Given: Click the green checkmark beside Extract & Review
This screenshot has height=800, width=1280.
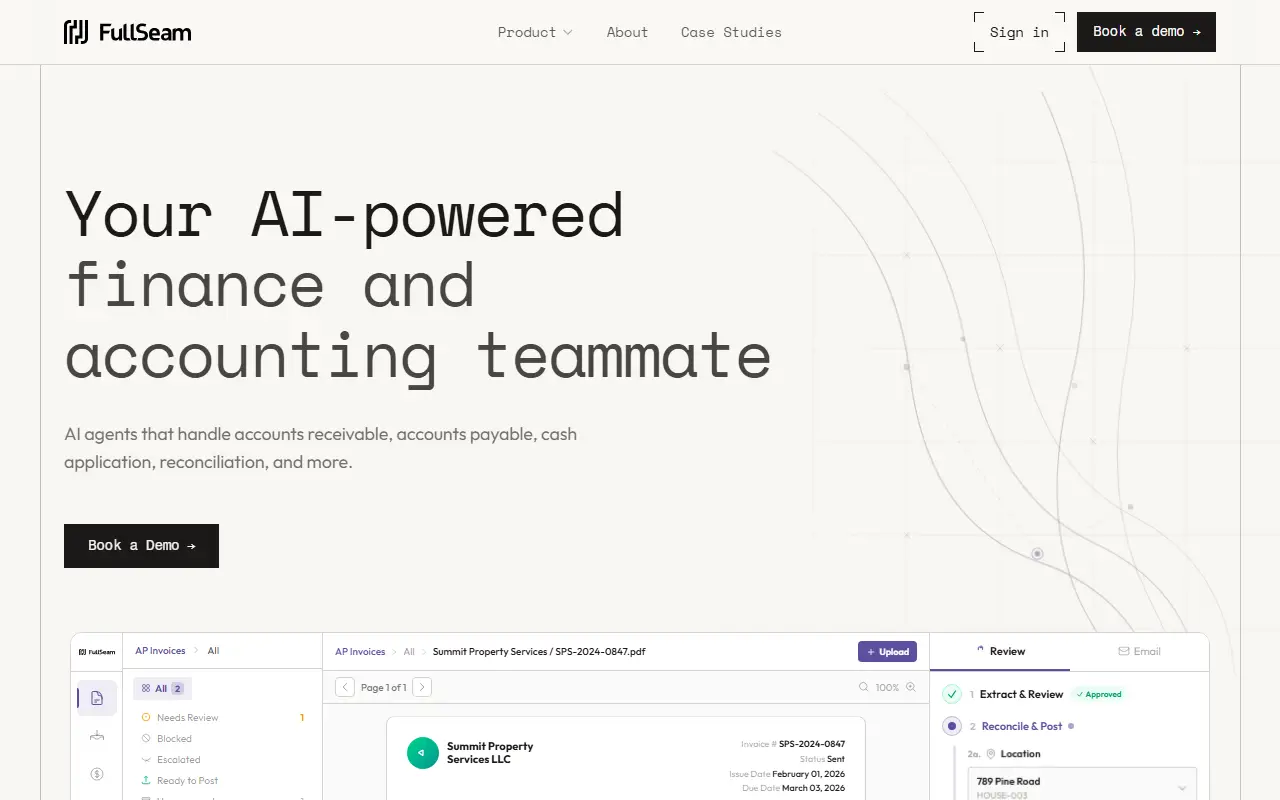Looking at the screenshot, I should (x=952, y=694).
